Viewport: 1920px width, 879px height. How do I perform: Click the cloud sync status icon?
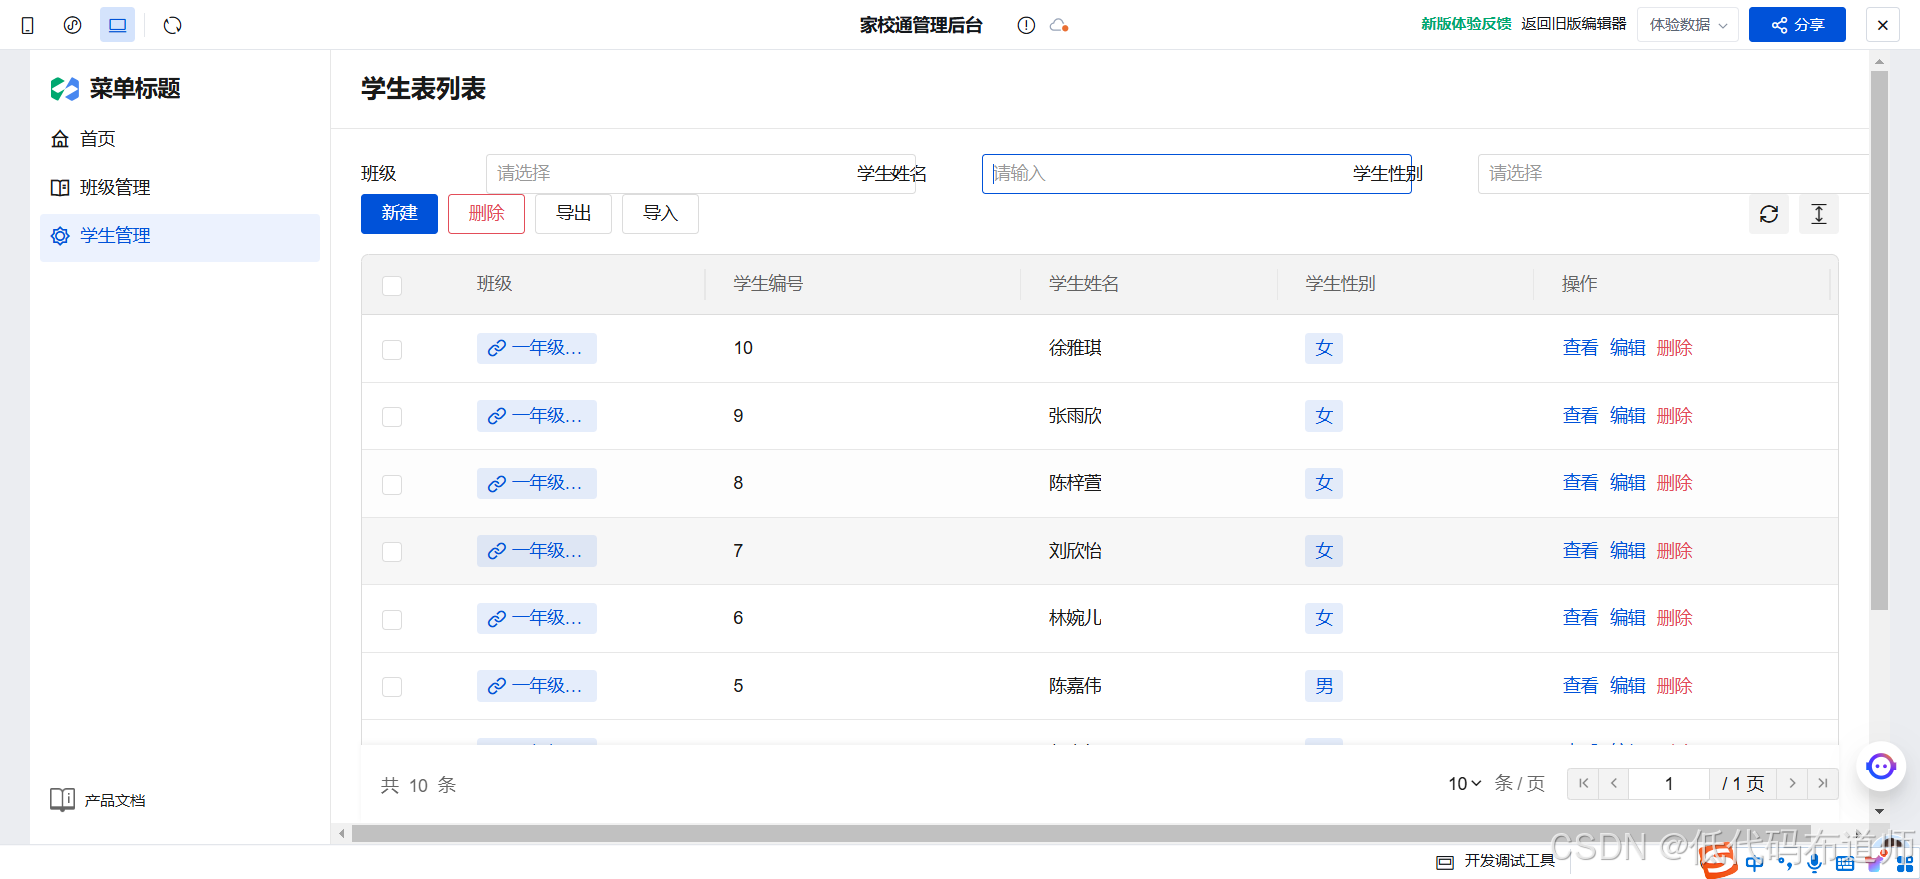[1059, 25]
